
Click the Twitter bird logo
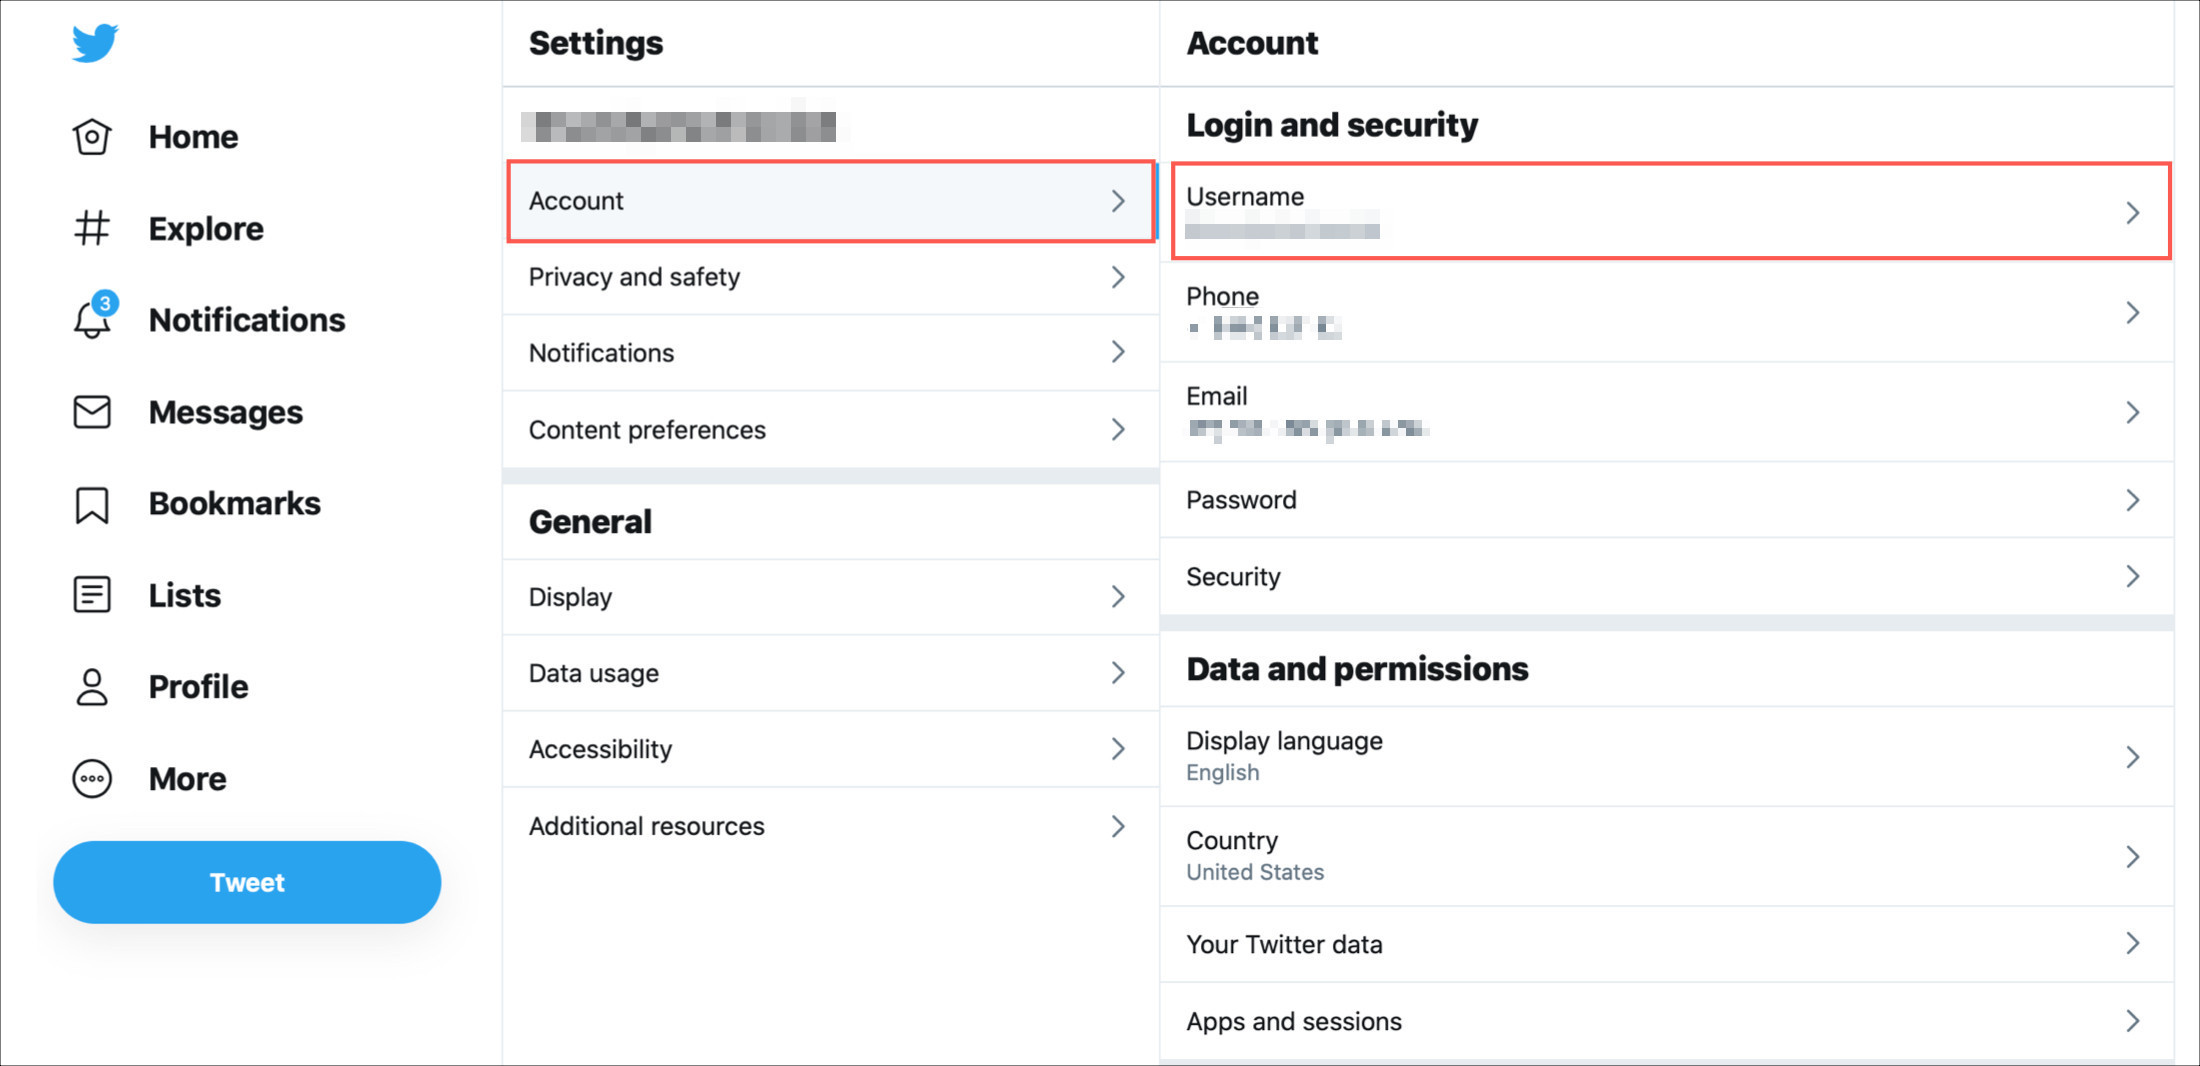point(95,43)
